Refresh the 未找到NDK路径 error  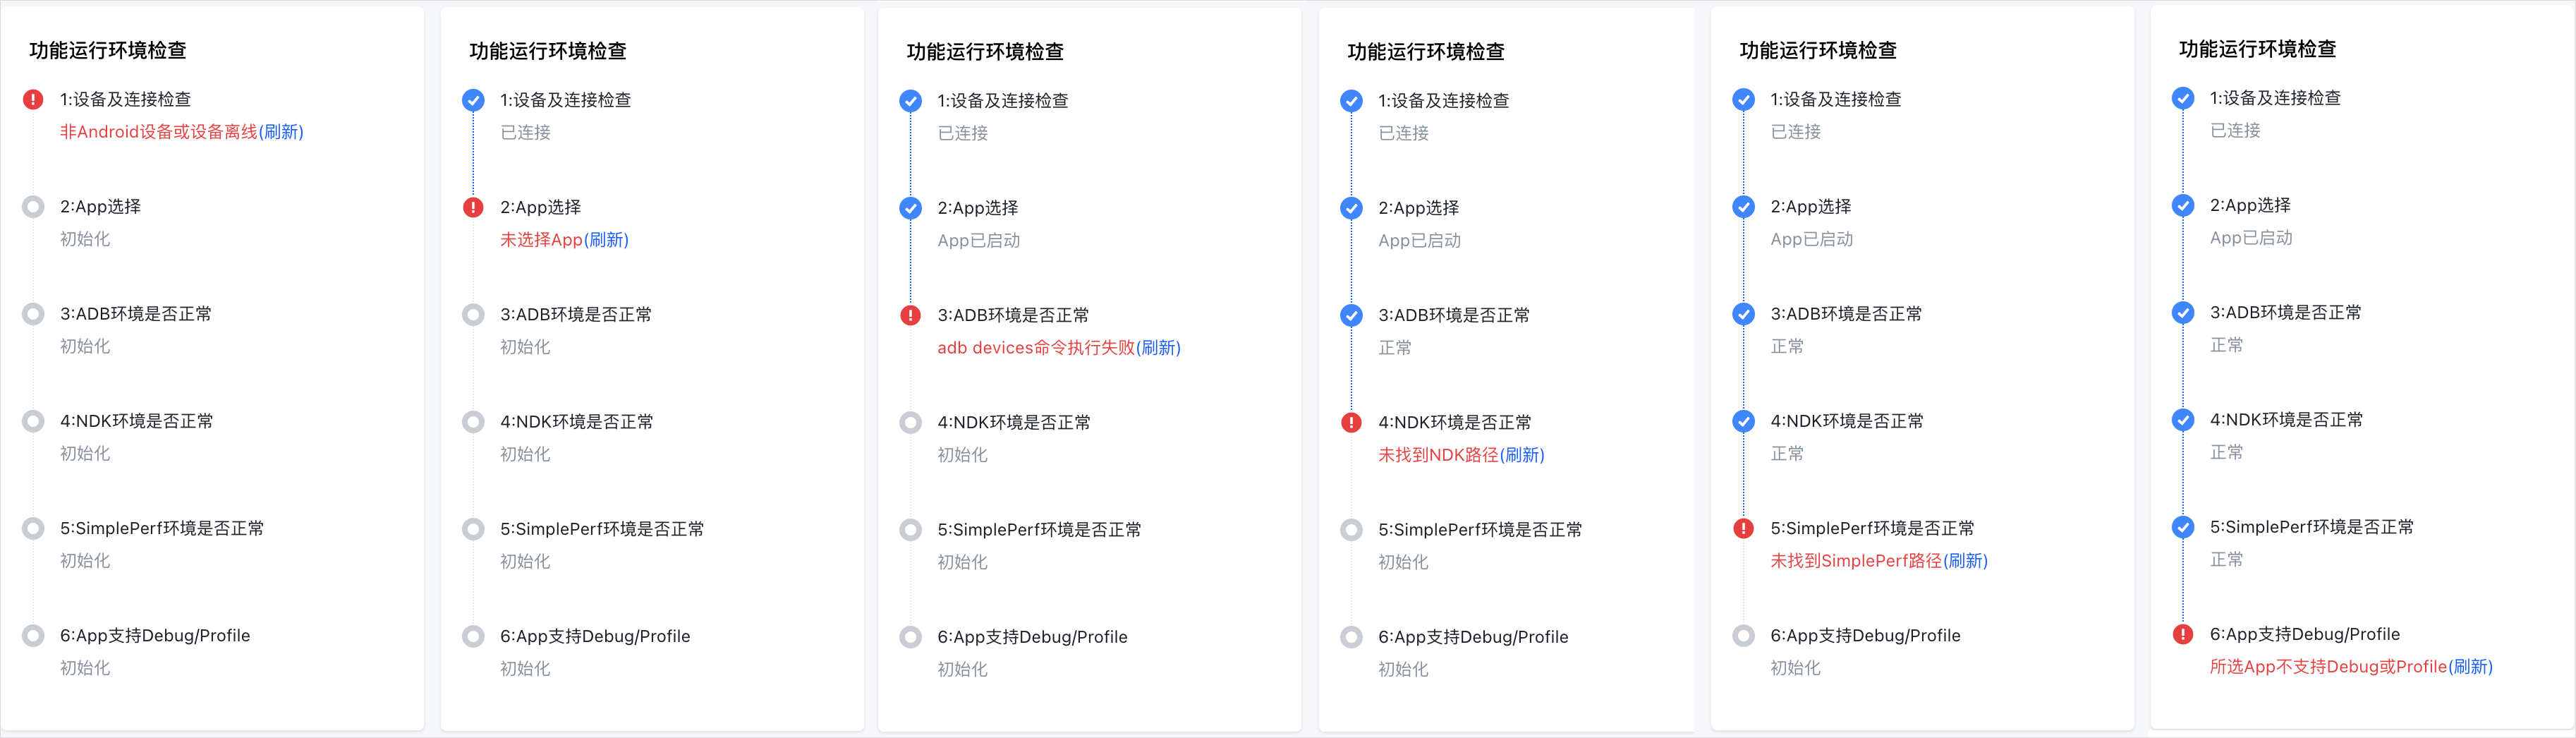point(1522,455)
